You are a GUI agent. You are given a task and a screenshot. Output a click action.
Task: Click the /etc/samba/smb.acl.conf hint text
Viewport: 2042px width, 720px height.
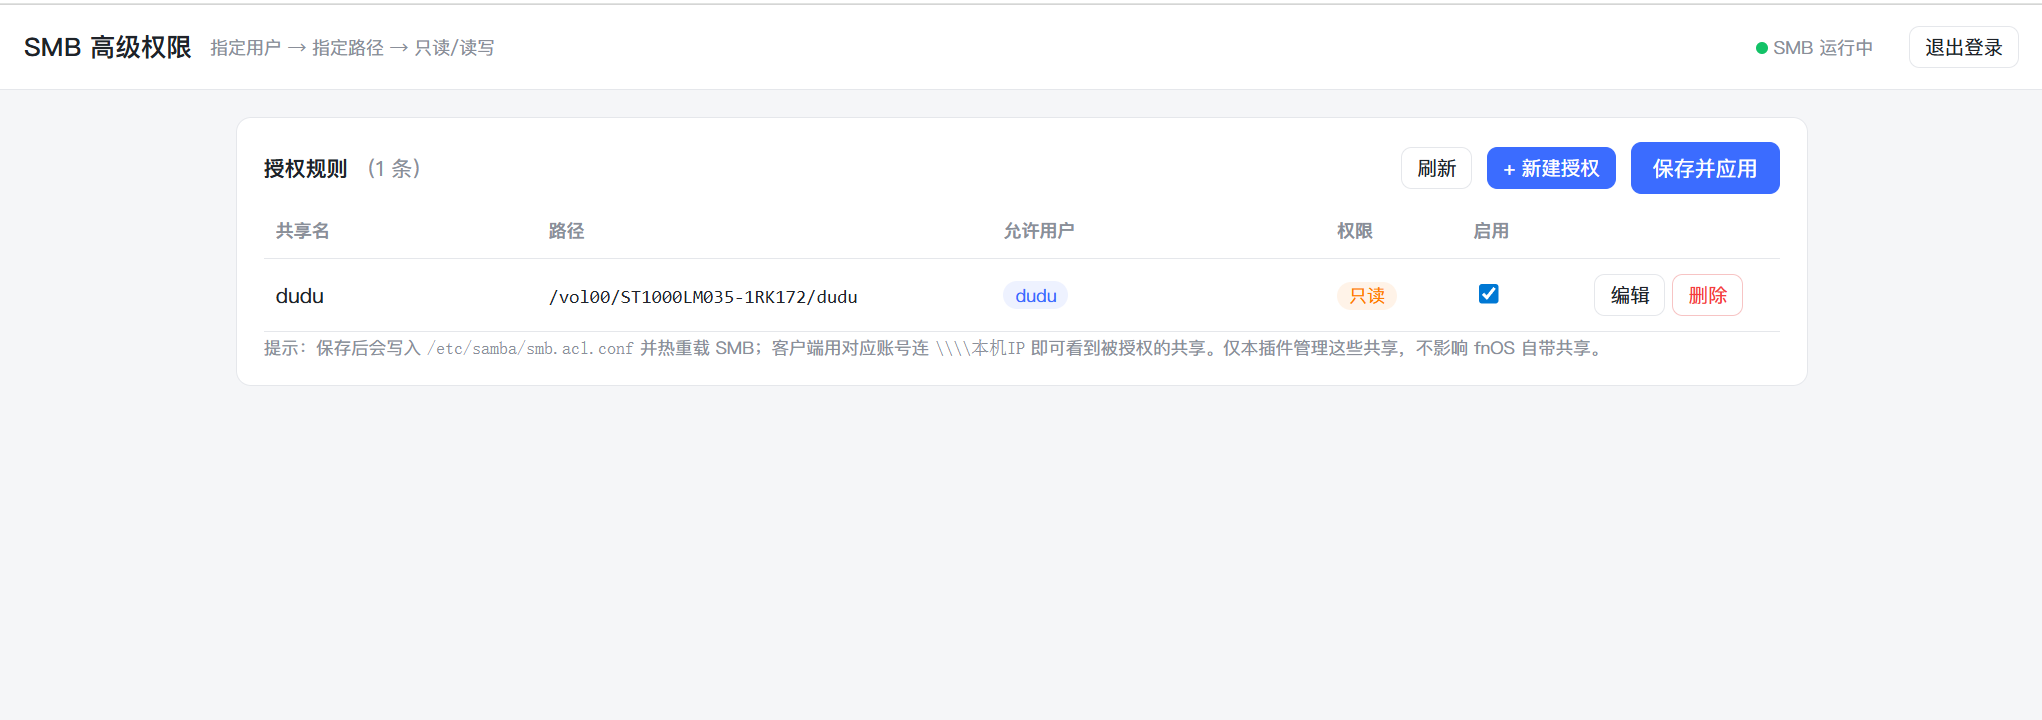coord(530,348)
